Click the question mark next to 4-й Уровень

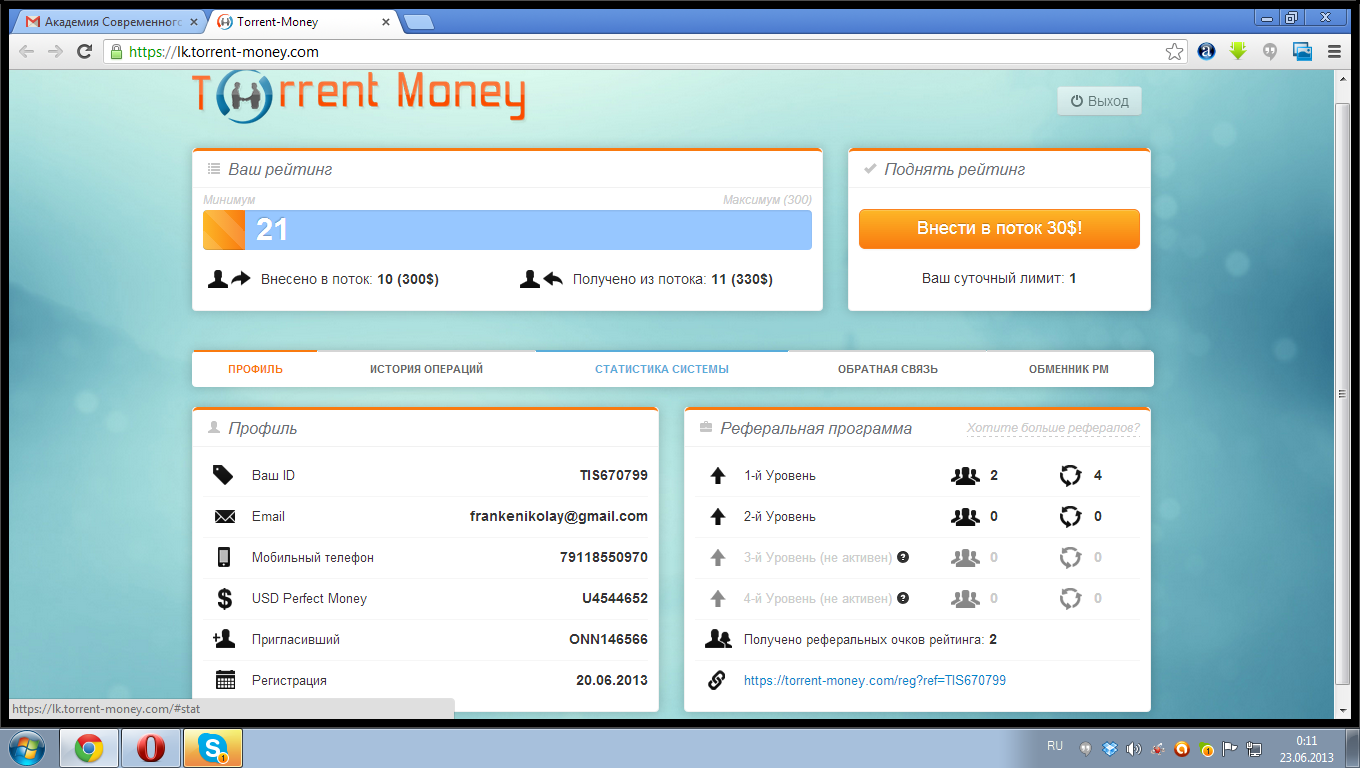point(903,598)
